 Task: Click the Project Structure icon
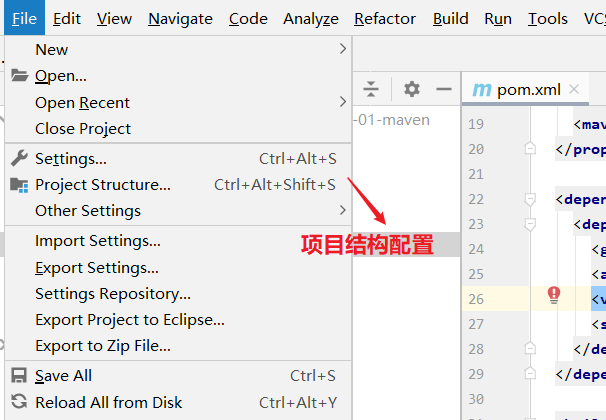(19, 185)
